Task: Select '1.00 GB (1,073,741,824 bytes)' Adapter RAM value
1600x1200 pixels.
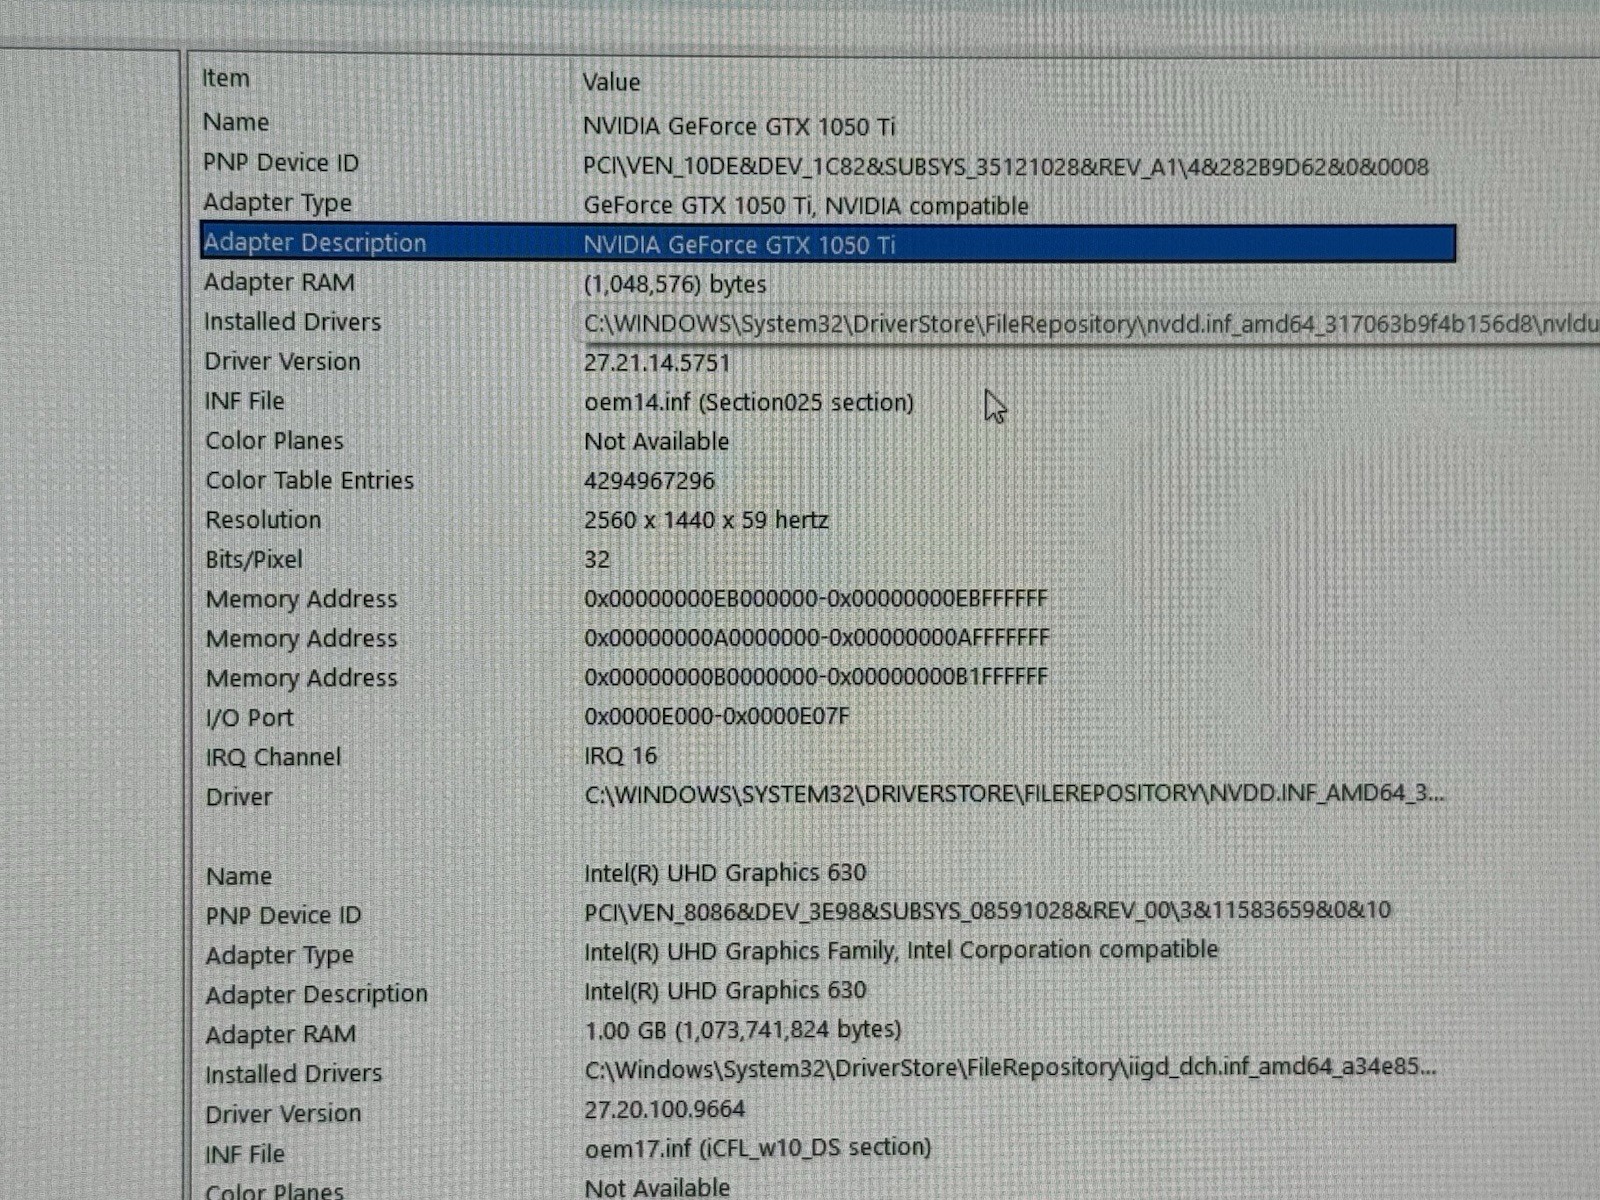Action: [743, 1029]
